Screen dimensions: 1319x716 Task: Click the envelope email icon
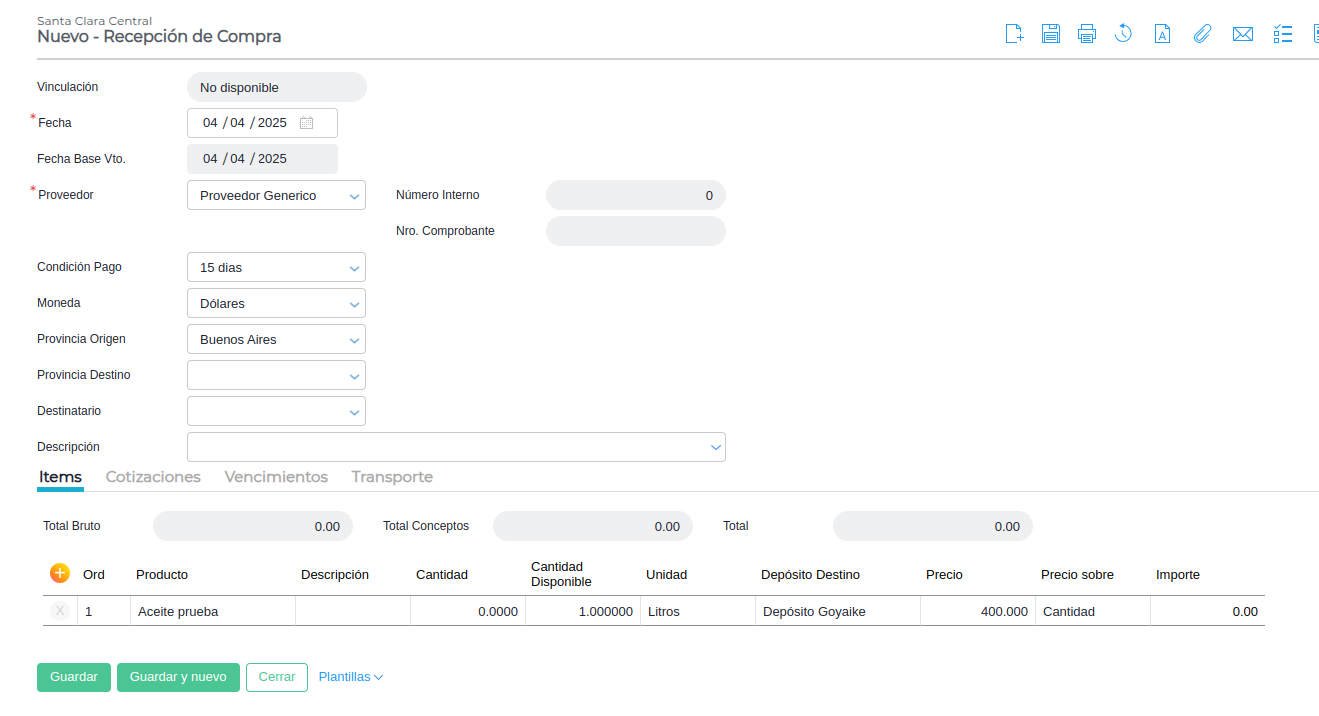tap(1243, 34)
